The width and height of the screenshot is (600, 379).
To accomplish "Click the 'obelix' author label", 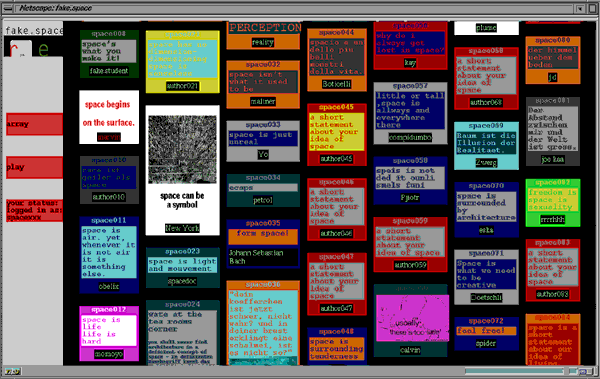I will [x=109, y=286].
